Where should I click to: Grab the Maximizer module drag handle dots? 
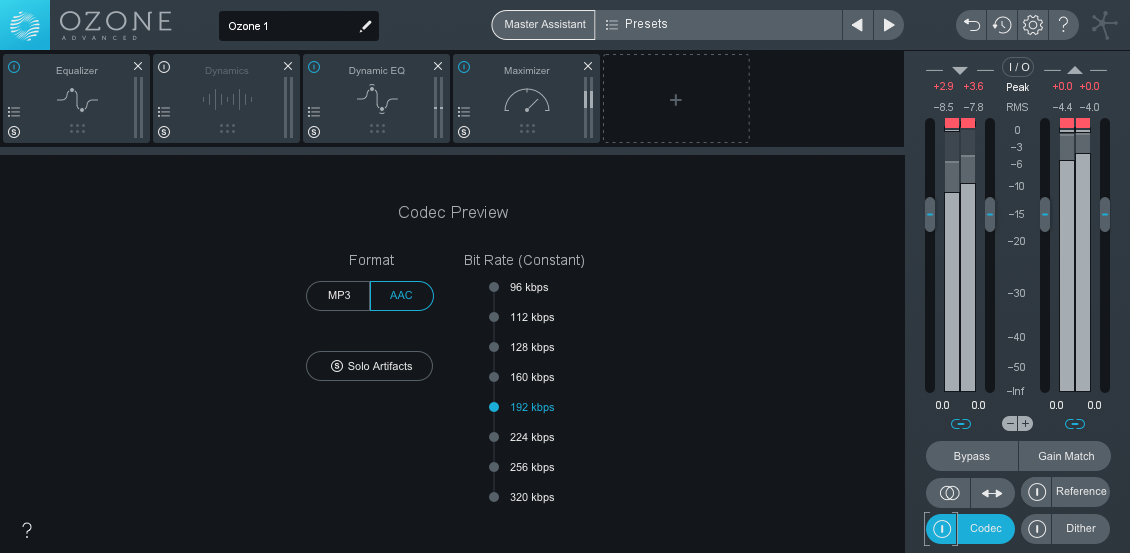coord(527,128)
